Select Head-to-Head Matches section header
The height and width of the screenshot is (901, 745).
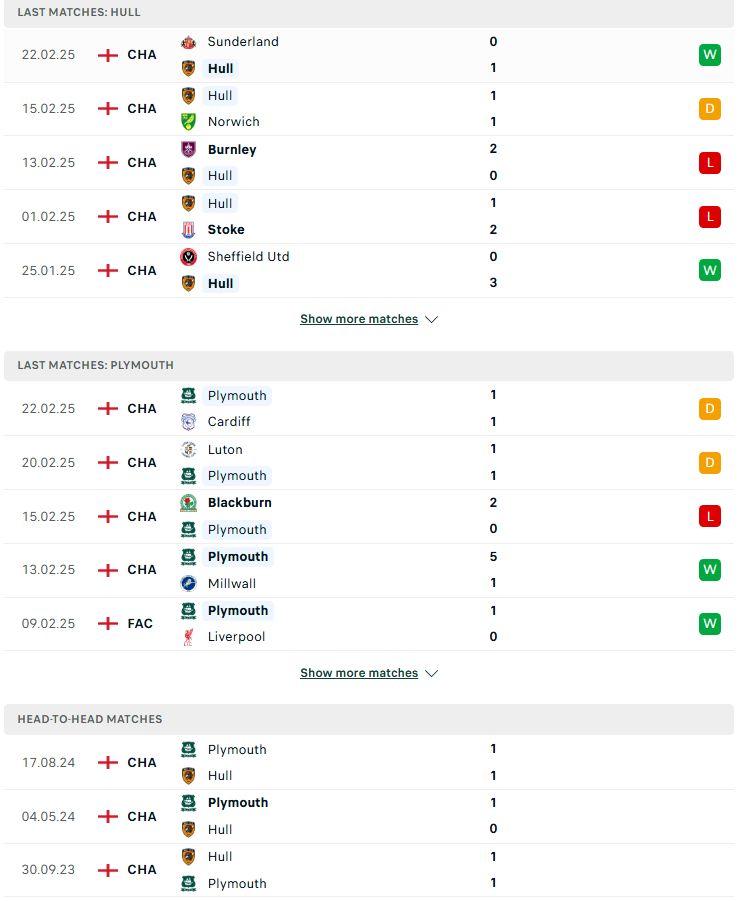(x=369, y=719)
